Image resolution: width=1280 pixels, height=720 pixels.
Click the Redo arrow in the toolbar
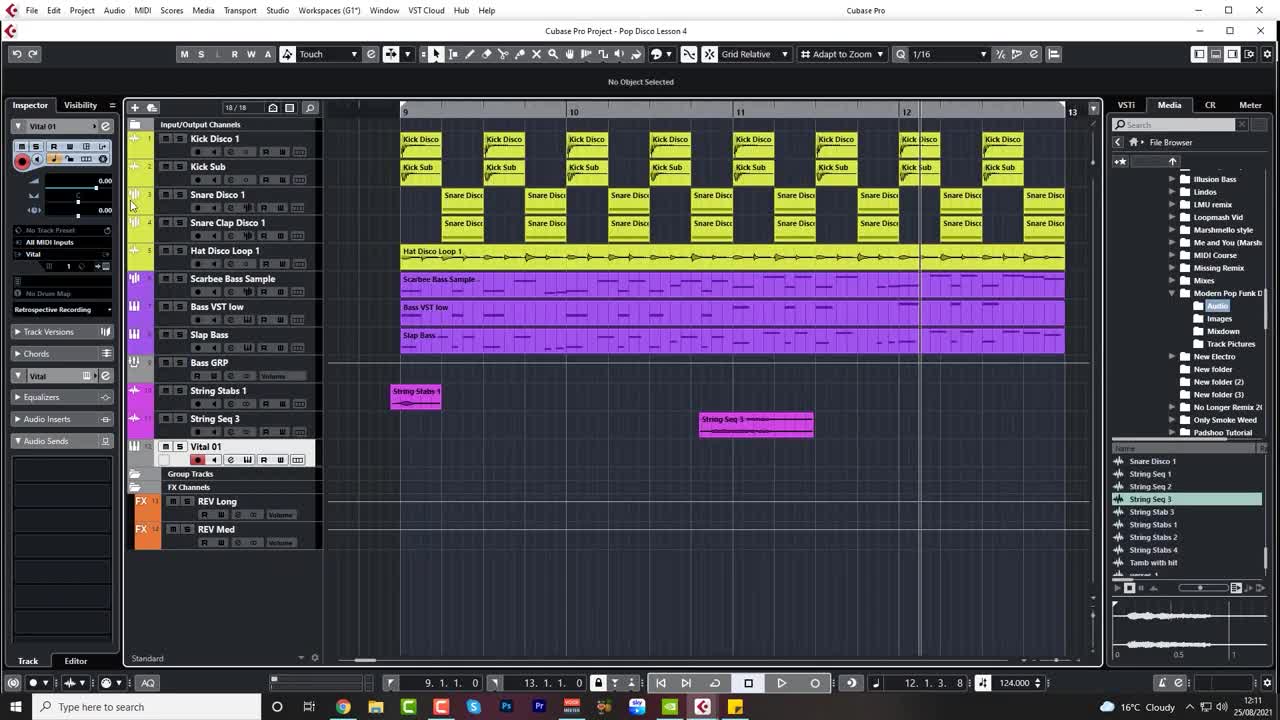(33, 54)
